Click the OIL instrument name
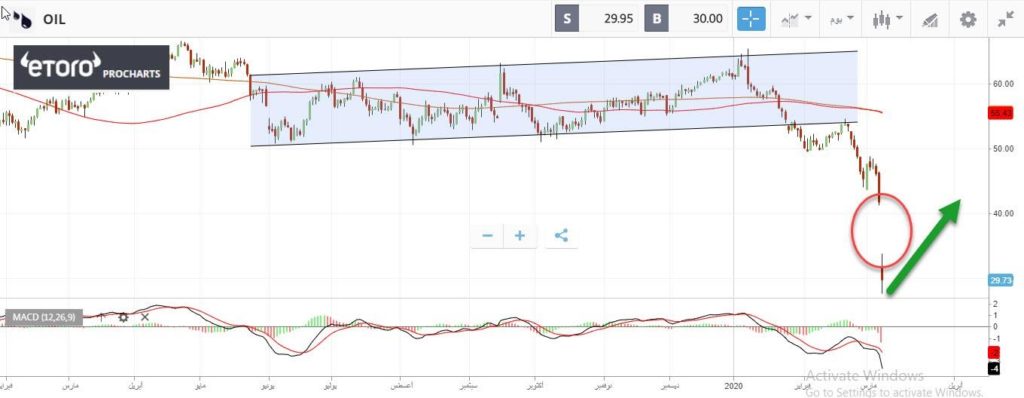The height and width of the screenshot is (398, 1024). click(x=54, y=19)
